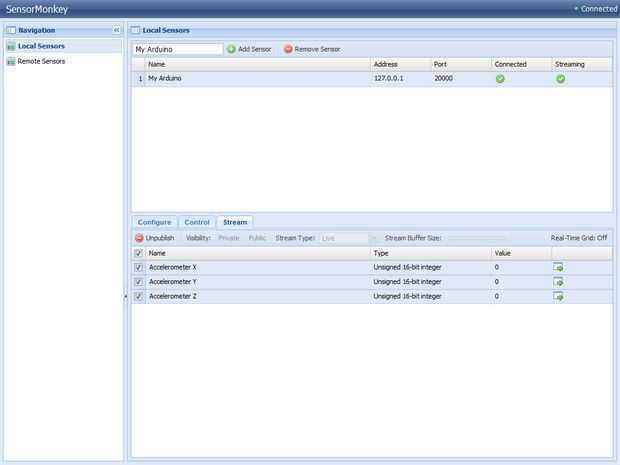The width and height of the screenshot is (620, 465).
Task: Sort by Value column in stream table
Action: click(x=521, y=253)
